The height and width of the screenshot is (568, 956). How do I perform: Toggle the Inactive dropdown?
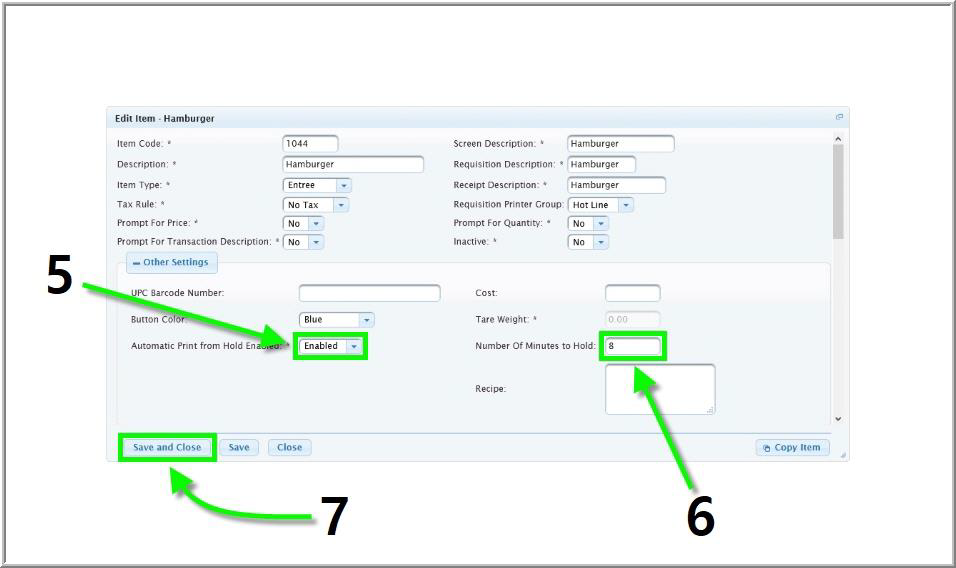[600, 242]
